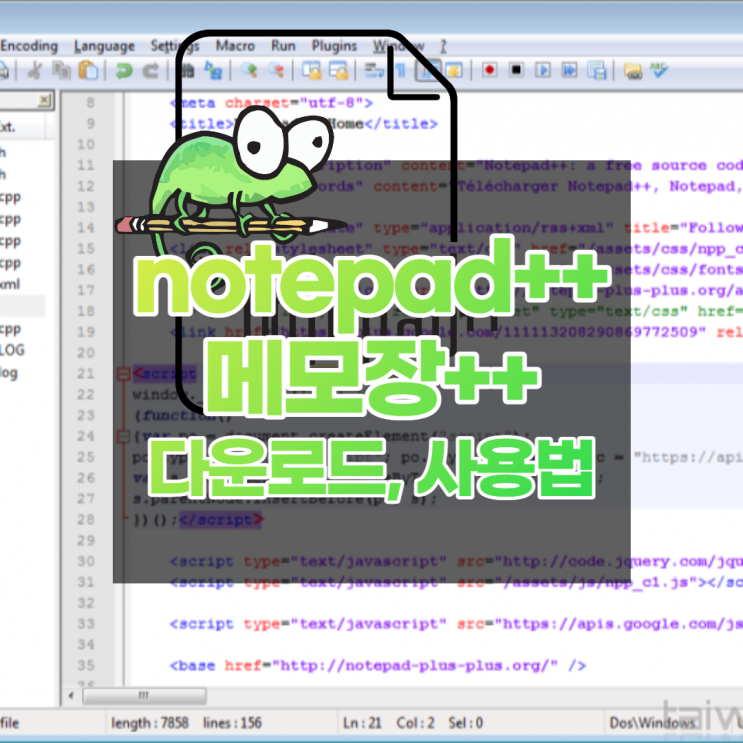Screen dimensions: 743x743
Task: Click the code.jquery.com script line
Action: [456, 562]
